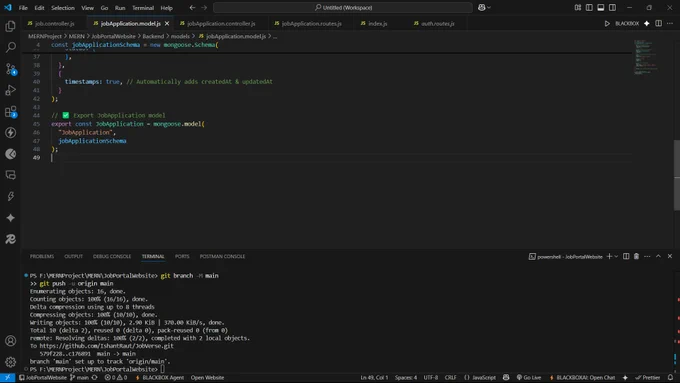
Task: Open terminal panel more actions ellipsis
Action: 647,256
